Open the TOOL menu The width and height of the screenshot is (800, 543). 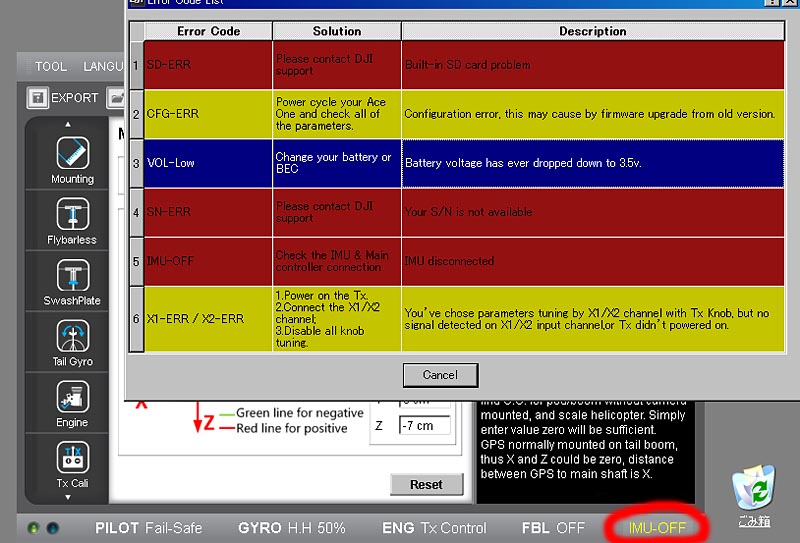tap(51, 67)
